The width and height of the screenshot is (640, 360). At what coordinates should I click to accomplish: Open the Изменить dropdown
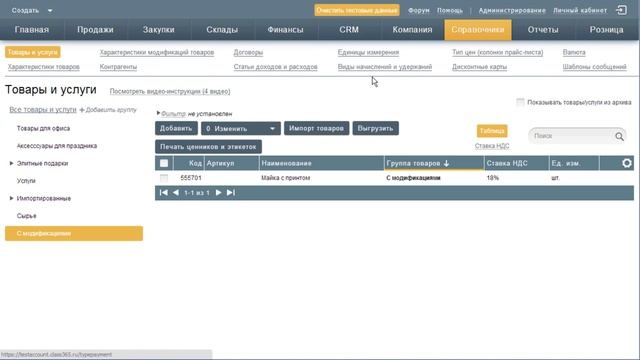(x=241, y=129)
